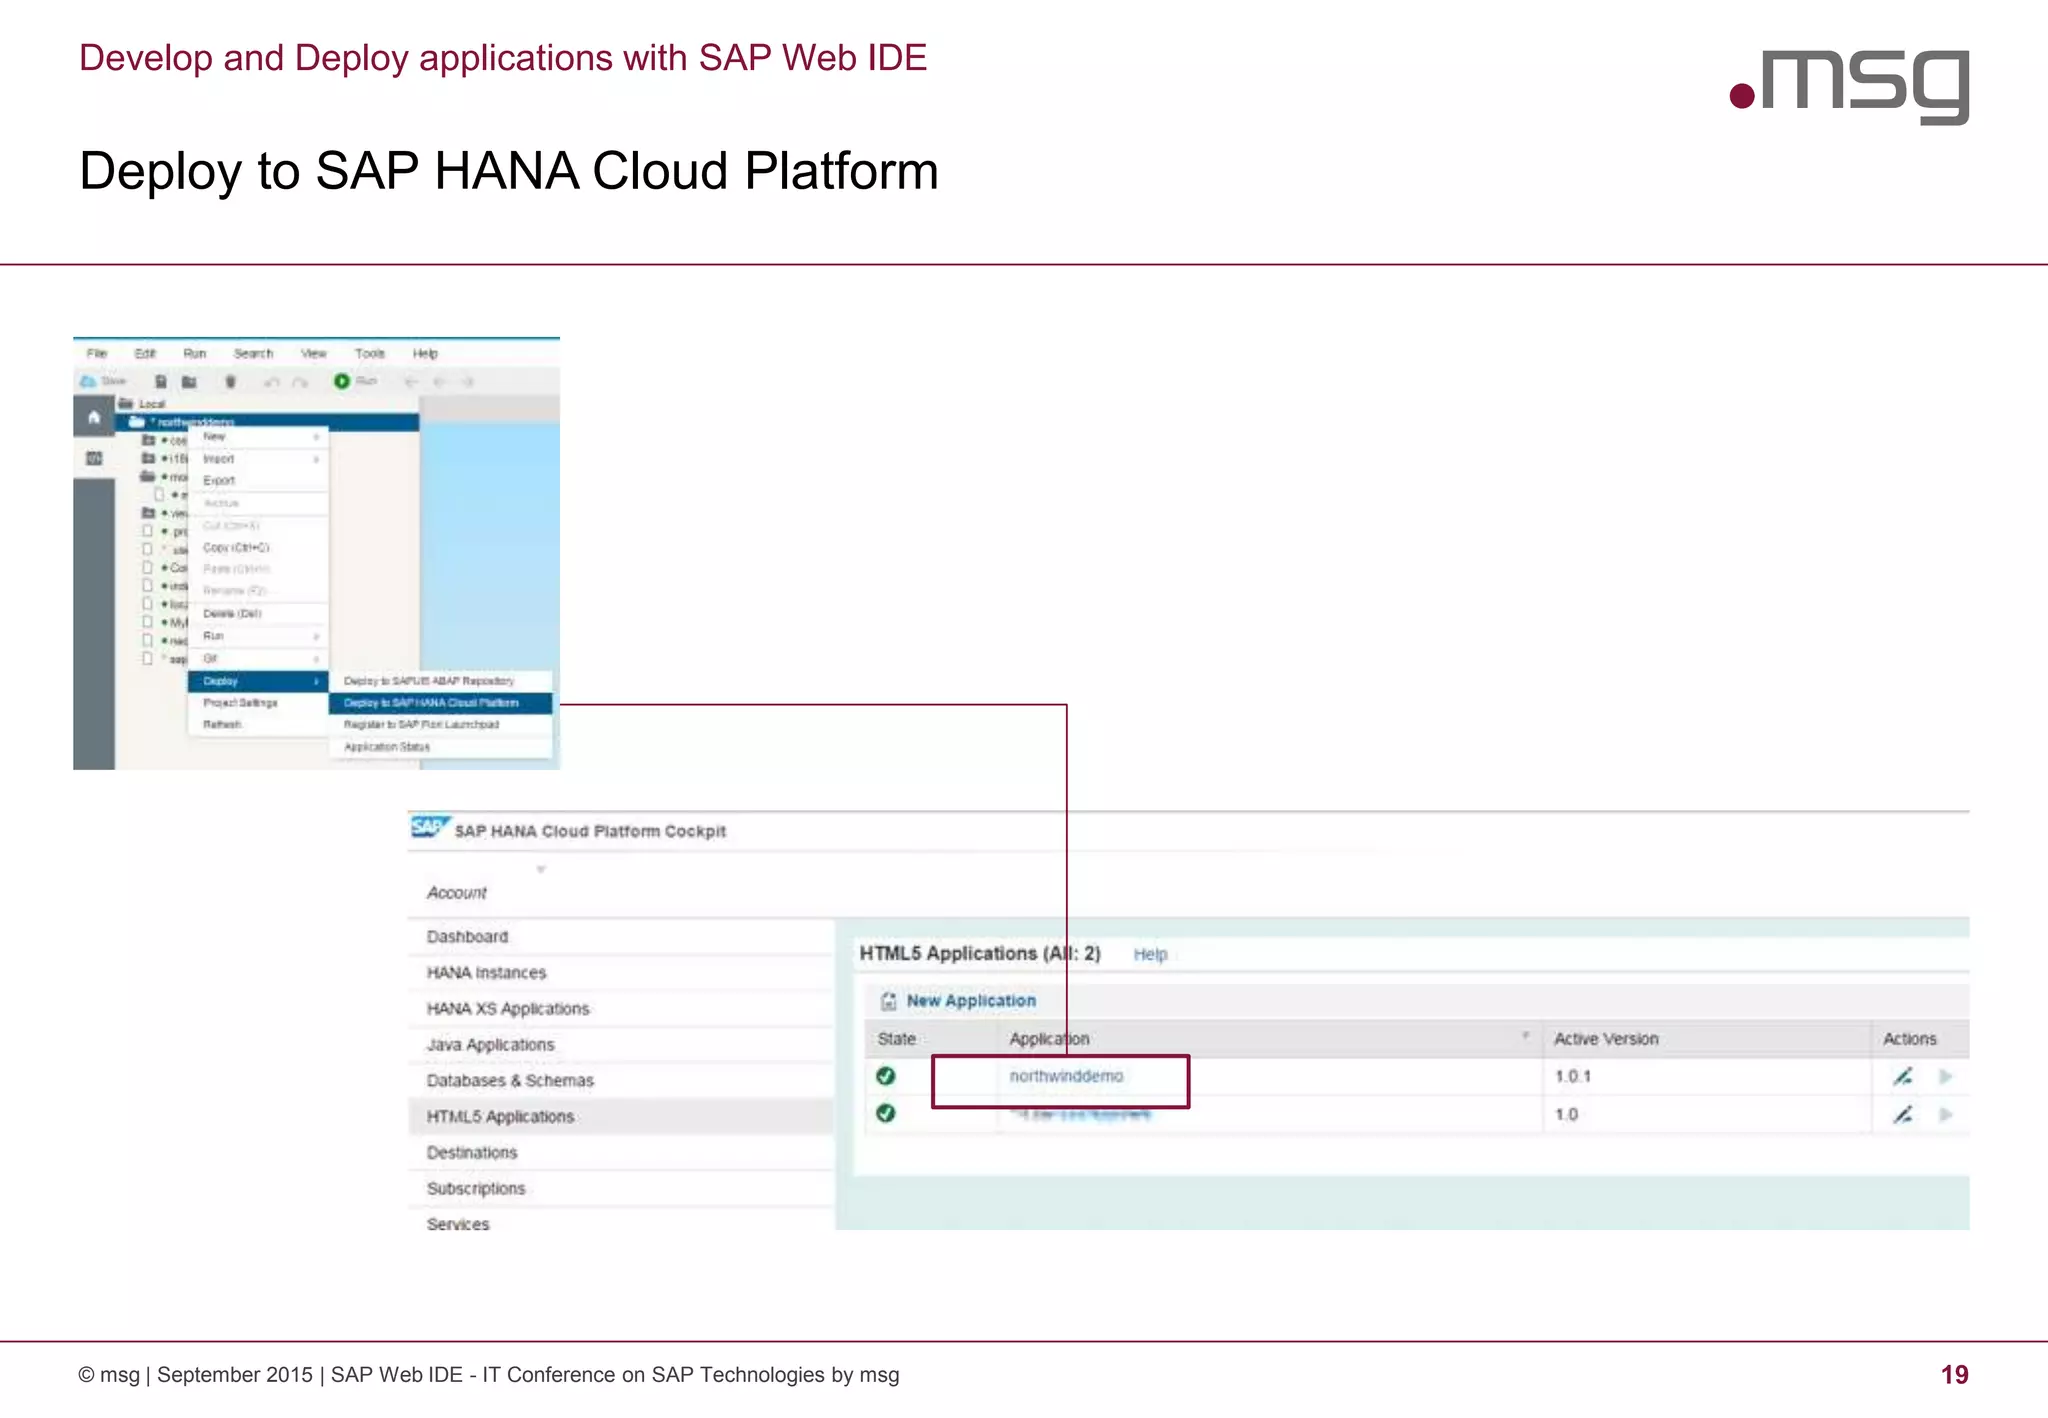This screenshot has height=1418, width=2048.
Task: Click the Local workspace folder icon
Action: pos(126,404)
